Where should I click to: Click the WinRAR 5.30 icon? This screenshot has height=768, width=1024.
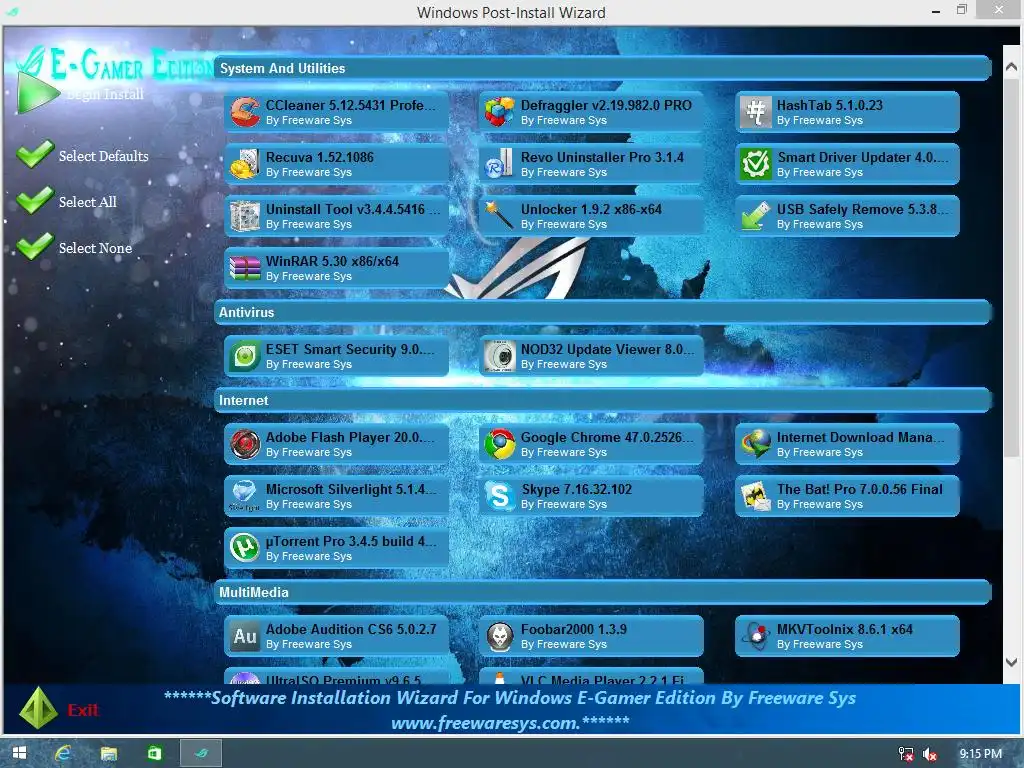pyautogui.click(x=245, y=268)
